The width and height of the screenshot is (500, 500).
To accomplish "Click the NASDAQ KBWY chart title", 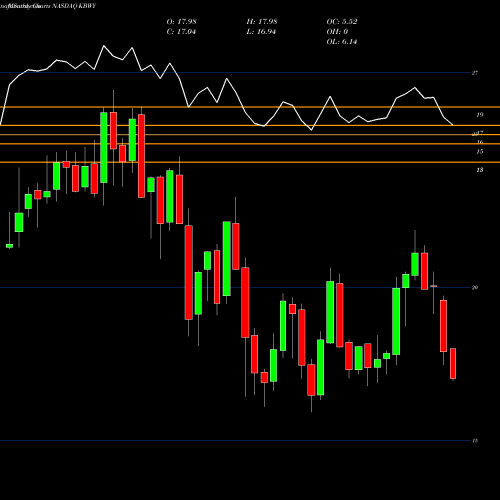I will tap(74, 6).
